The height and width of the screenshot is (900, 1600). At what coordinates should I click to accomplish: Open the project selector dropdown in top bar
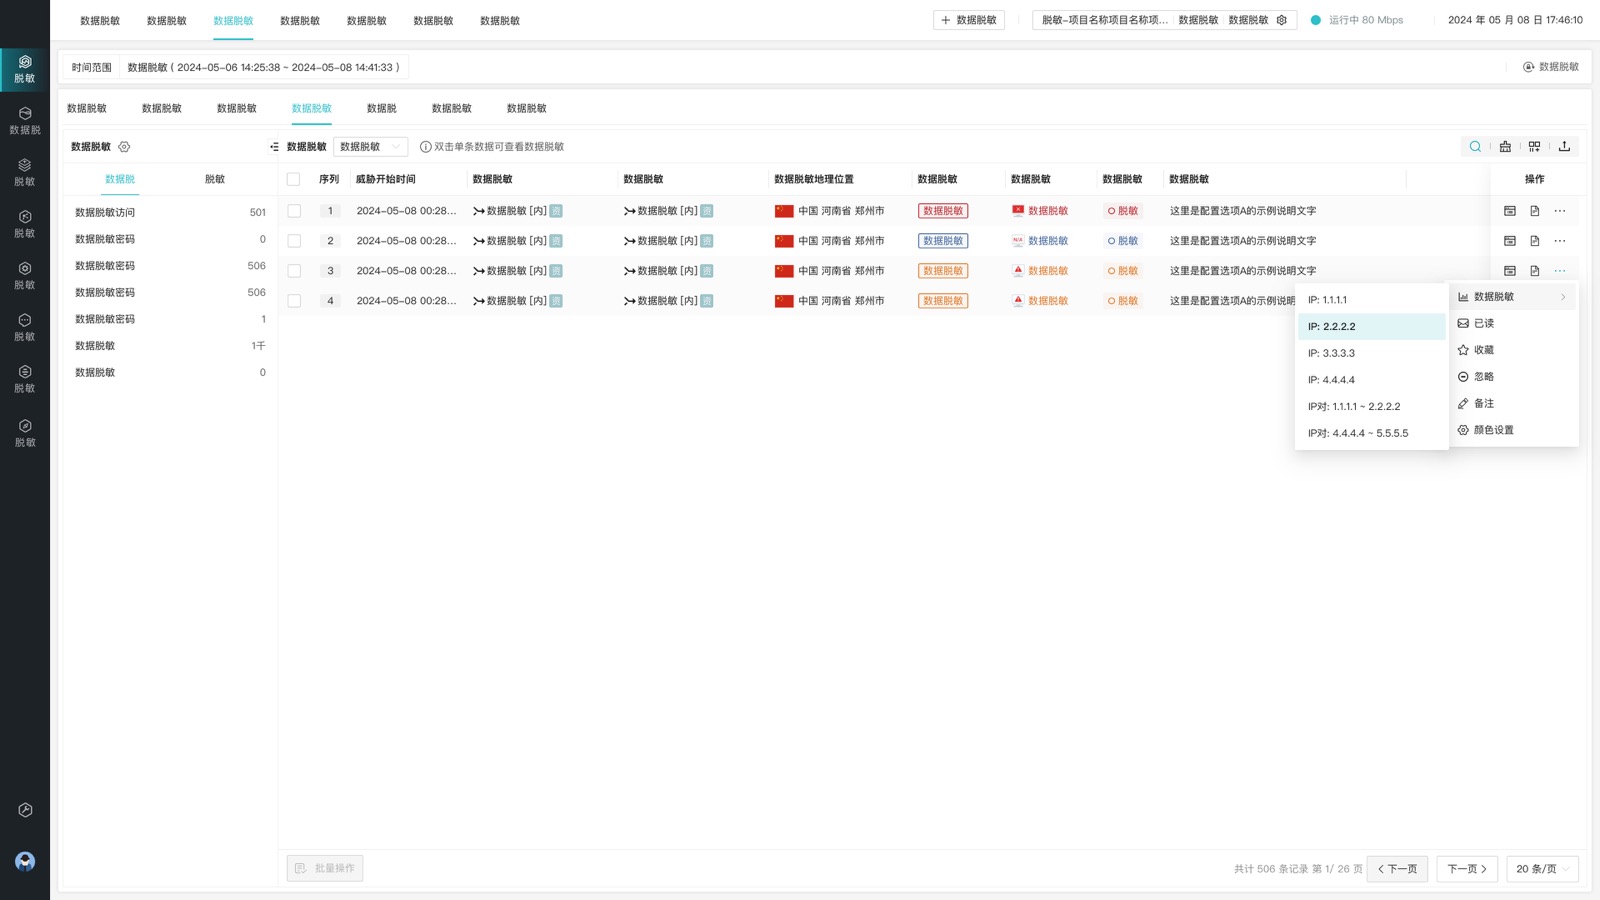1164,20
